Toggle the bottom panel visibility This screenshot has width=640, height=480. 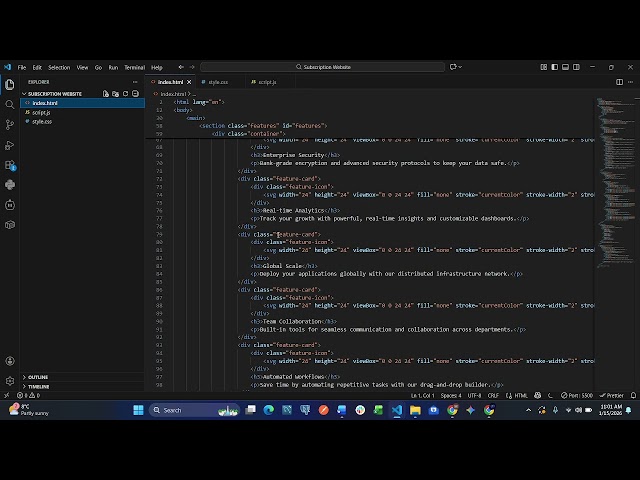click(565, 67)
